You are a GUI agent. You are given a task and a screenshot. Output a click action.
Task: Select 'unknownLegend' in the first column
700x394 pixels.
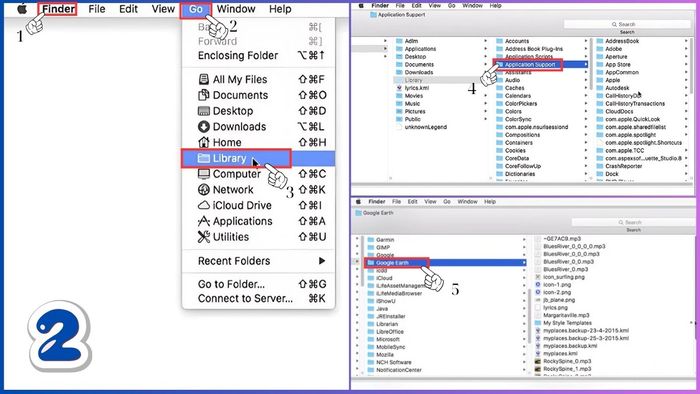tap(425, 127)
